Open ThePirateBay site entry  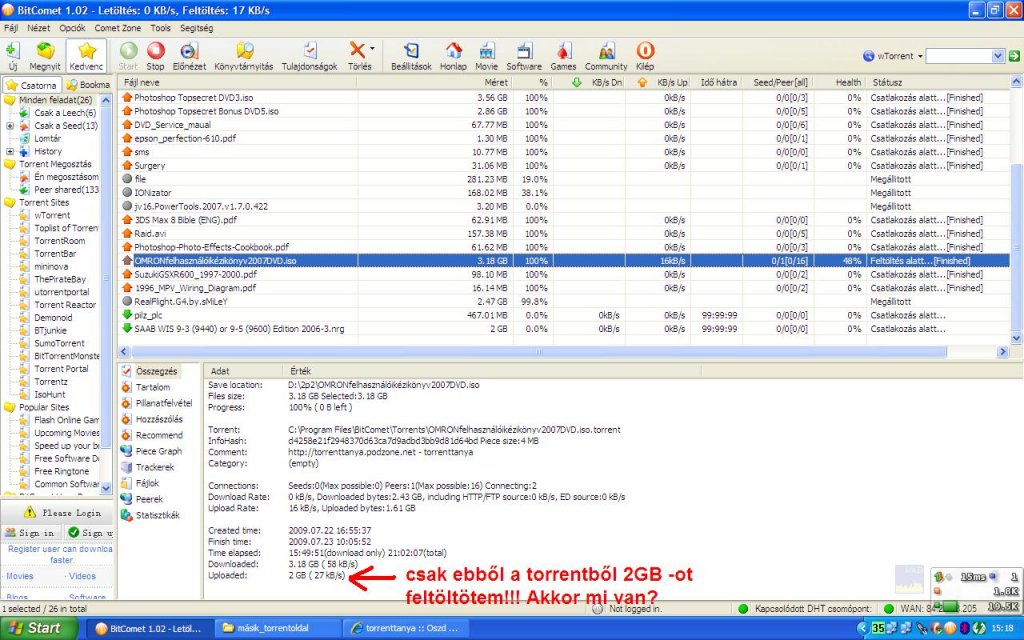tap(60, 279)
